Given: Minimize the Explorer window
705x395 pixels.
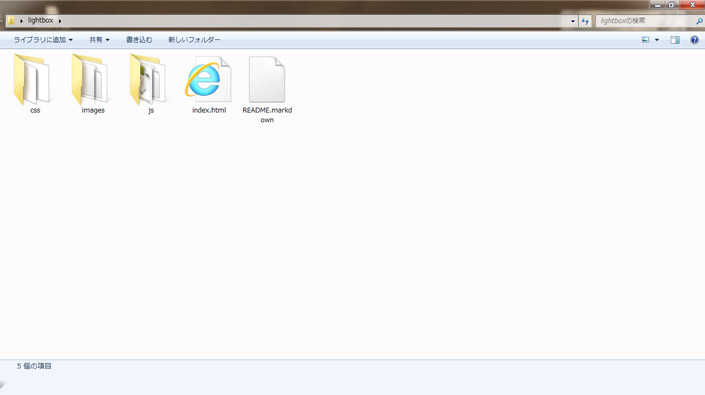Looking at the screenshot, I should click(657, 5).
